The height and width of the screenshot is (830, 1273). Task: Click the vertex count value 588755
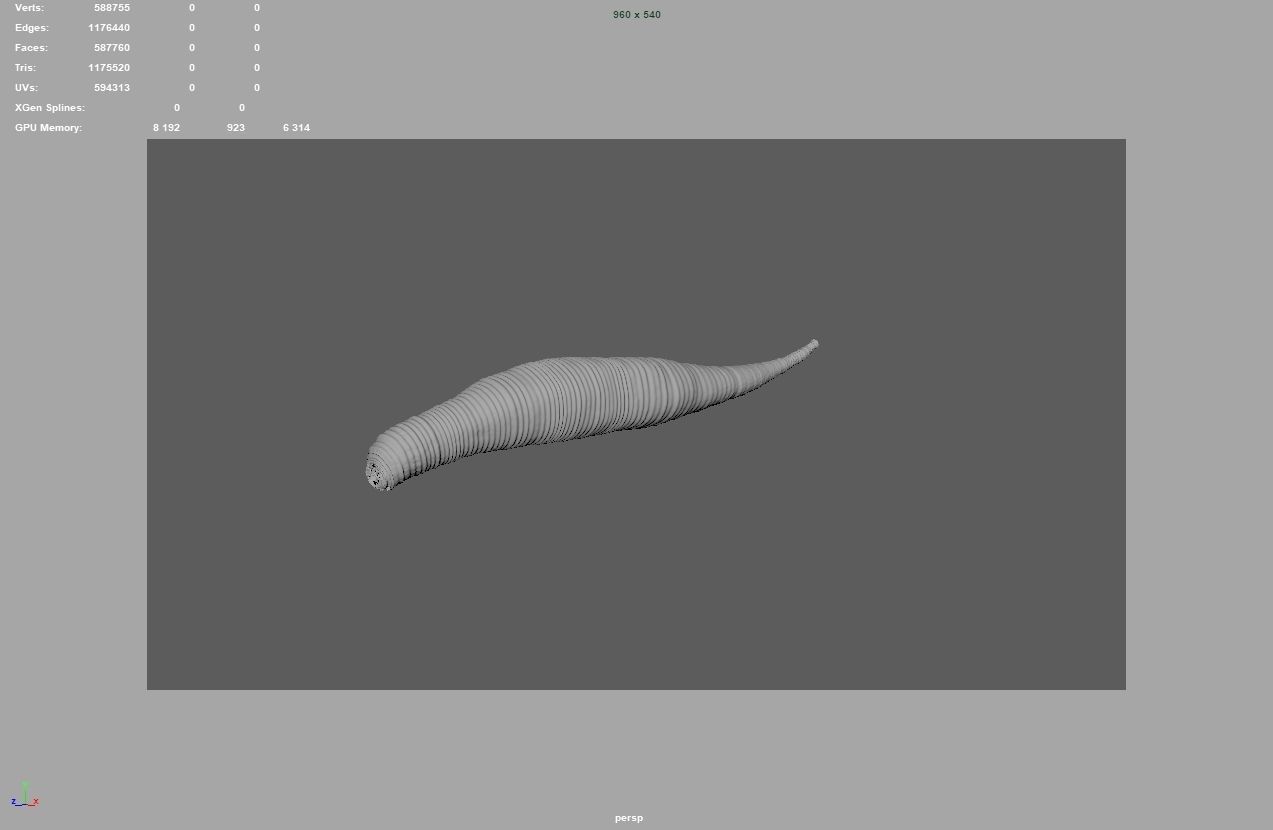[112, 8]
